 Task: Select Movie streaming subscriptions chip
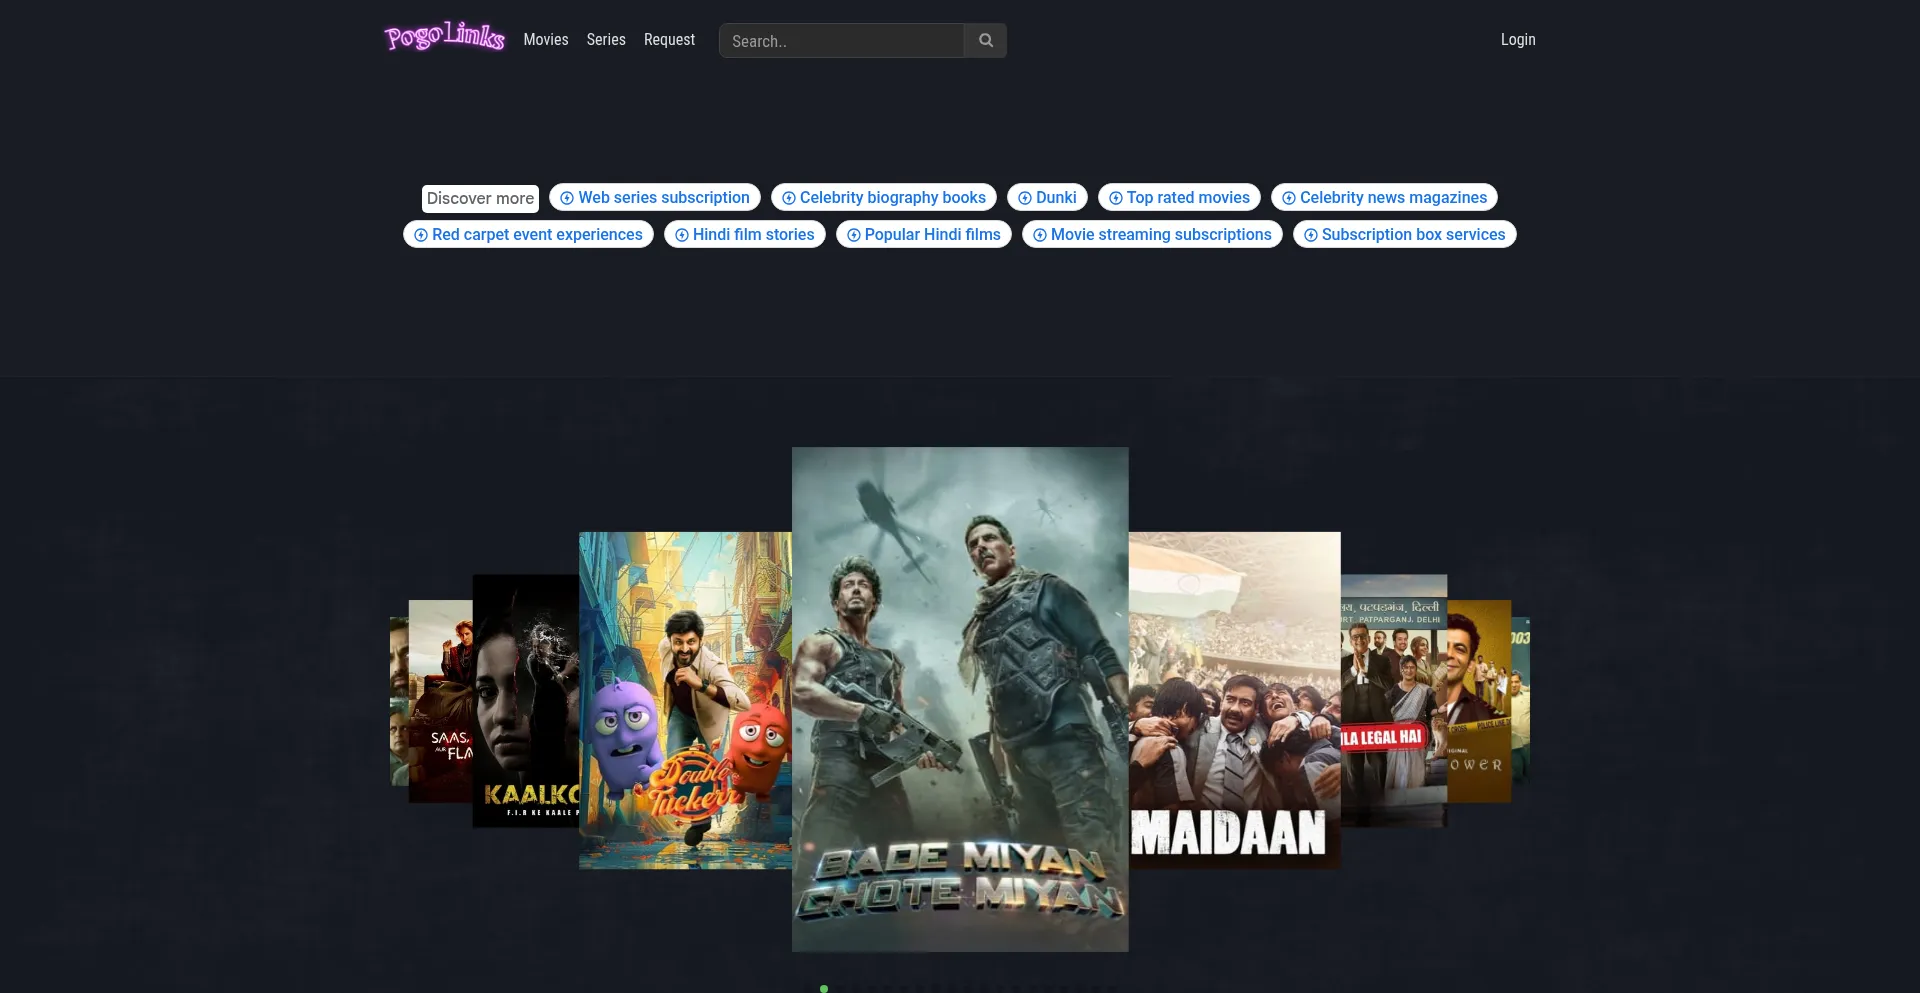point(1152,235)
